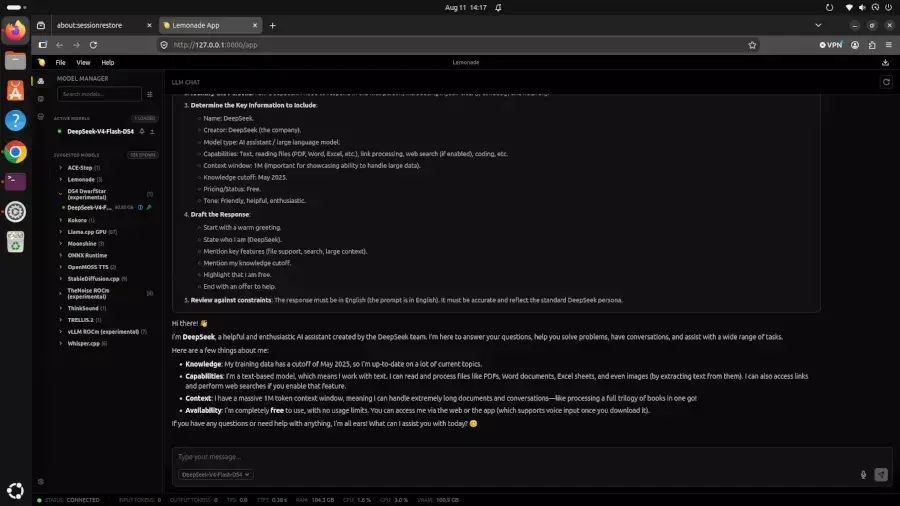Expand the TRELLIS.2 model group
Screen dimensions: 900x506
[x=60, y=320]
